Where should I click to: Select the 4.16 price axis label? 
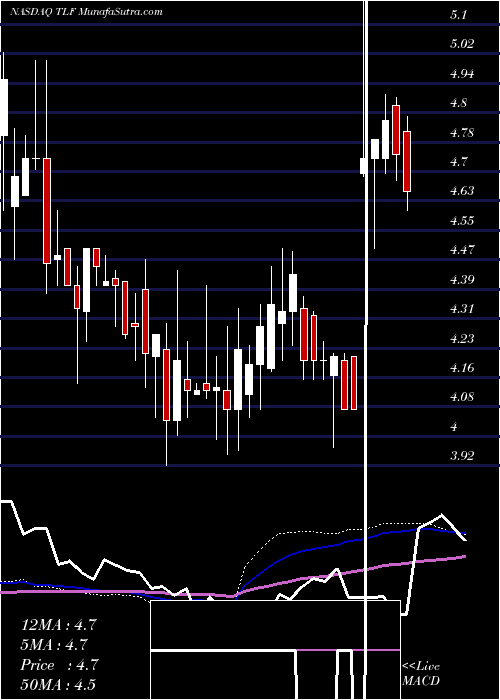462,367
